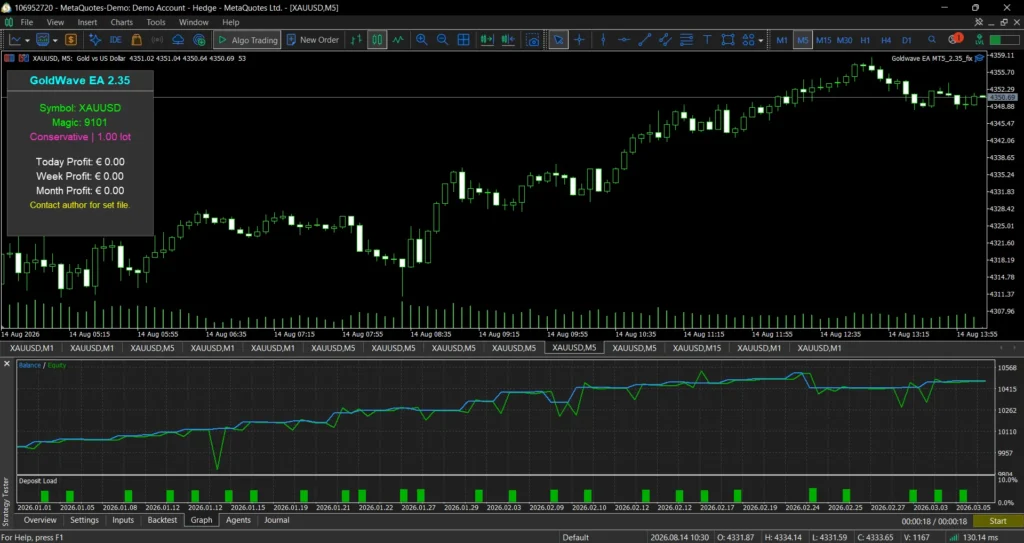Toggle the Algo Trading button
This screenshot has width=1024, height=543.
248,40
